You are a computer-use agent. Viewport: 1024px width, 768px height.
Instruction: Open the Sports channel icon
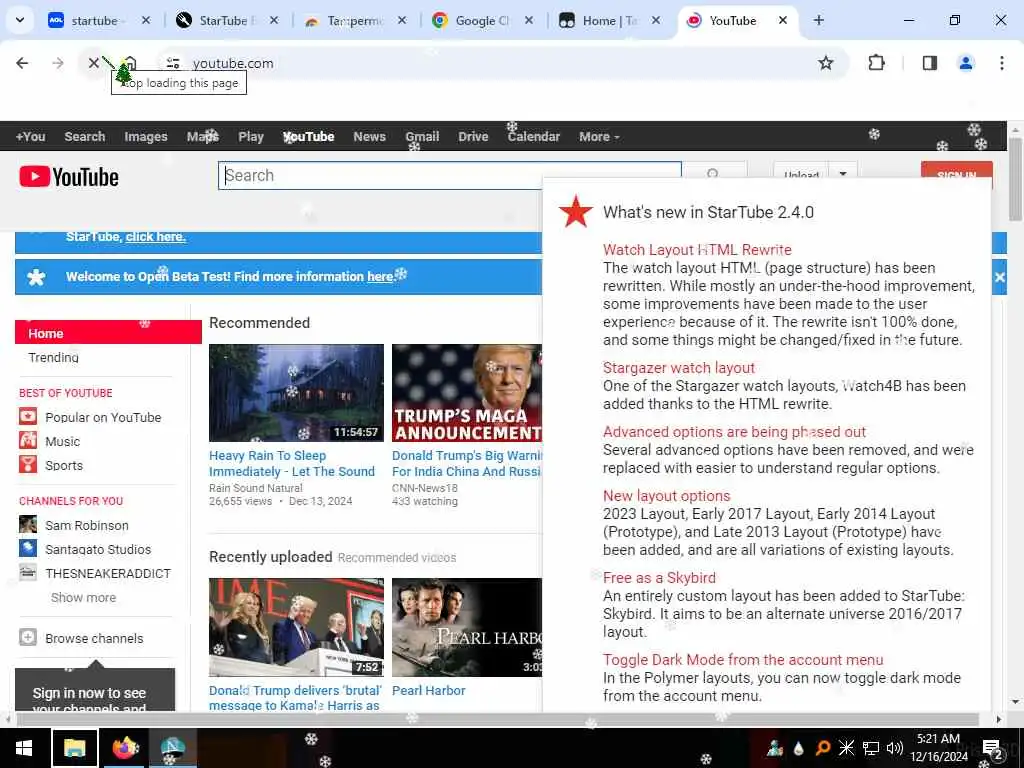[27, 465]
